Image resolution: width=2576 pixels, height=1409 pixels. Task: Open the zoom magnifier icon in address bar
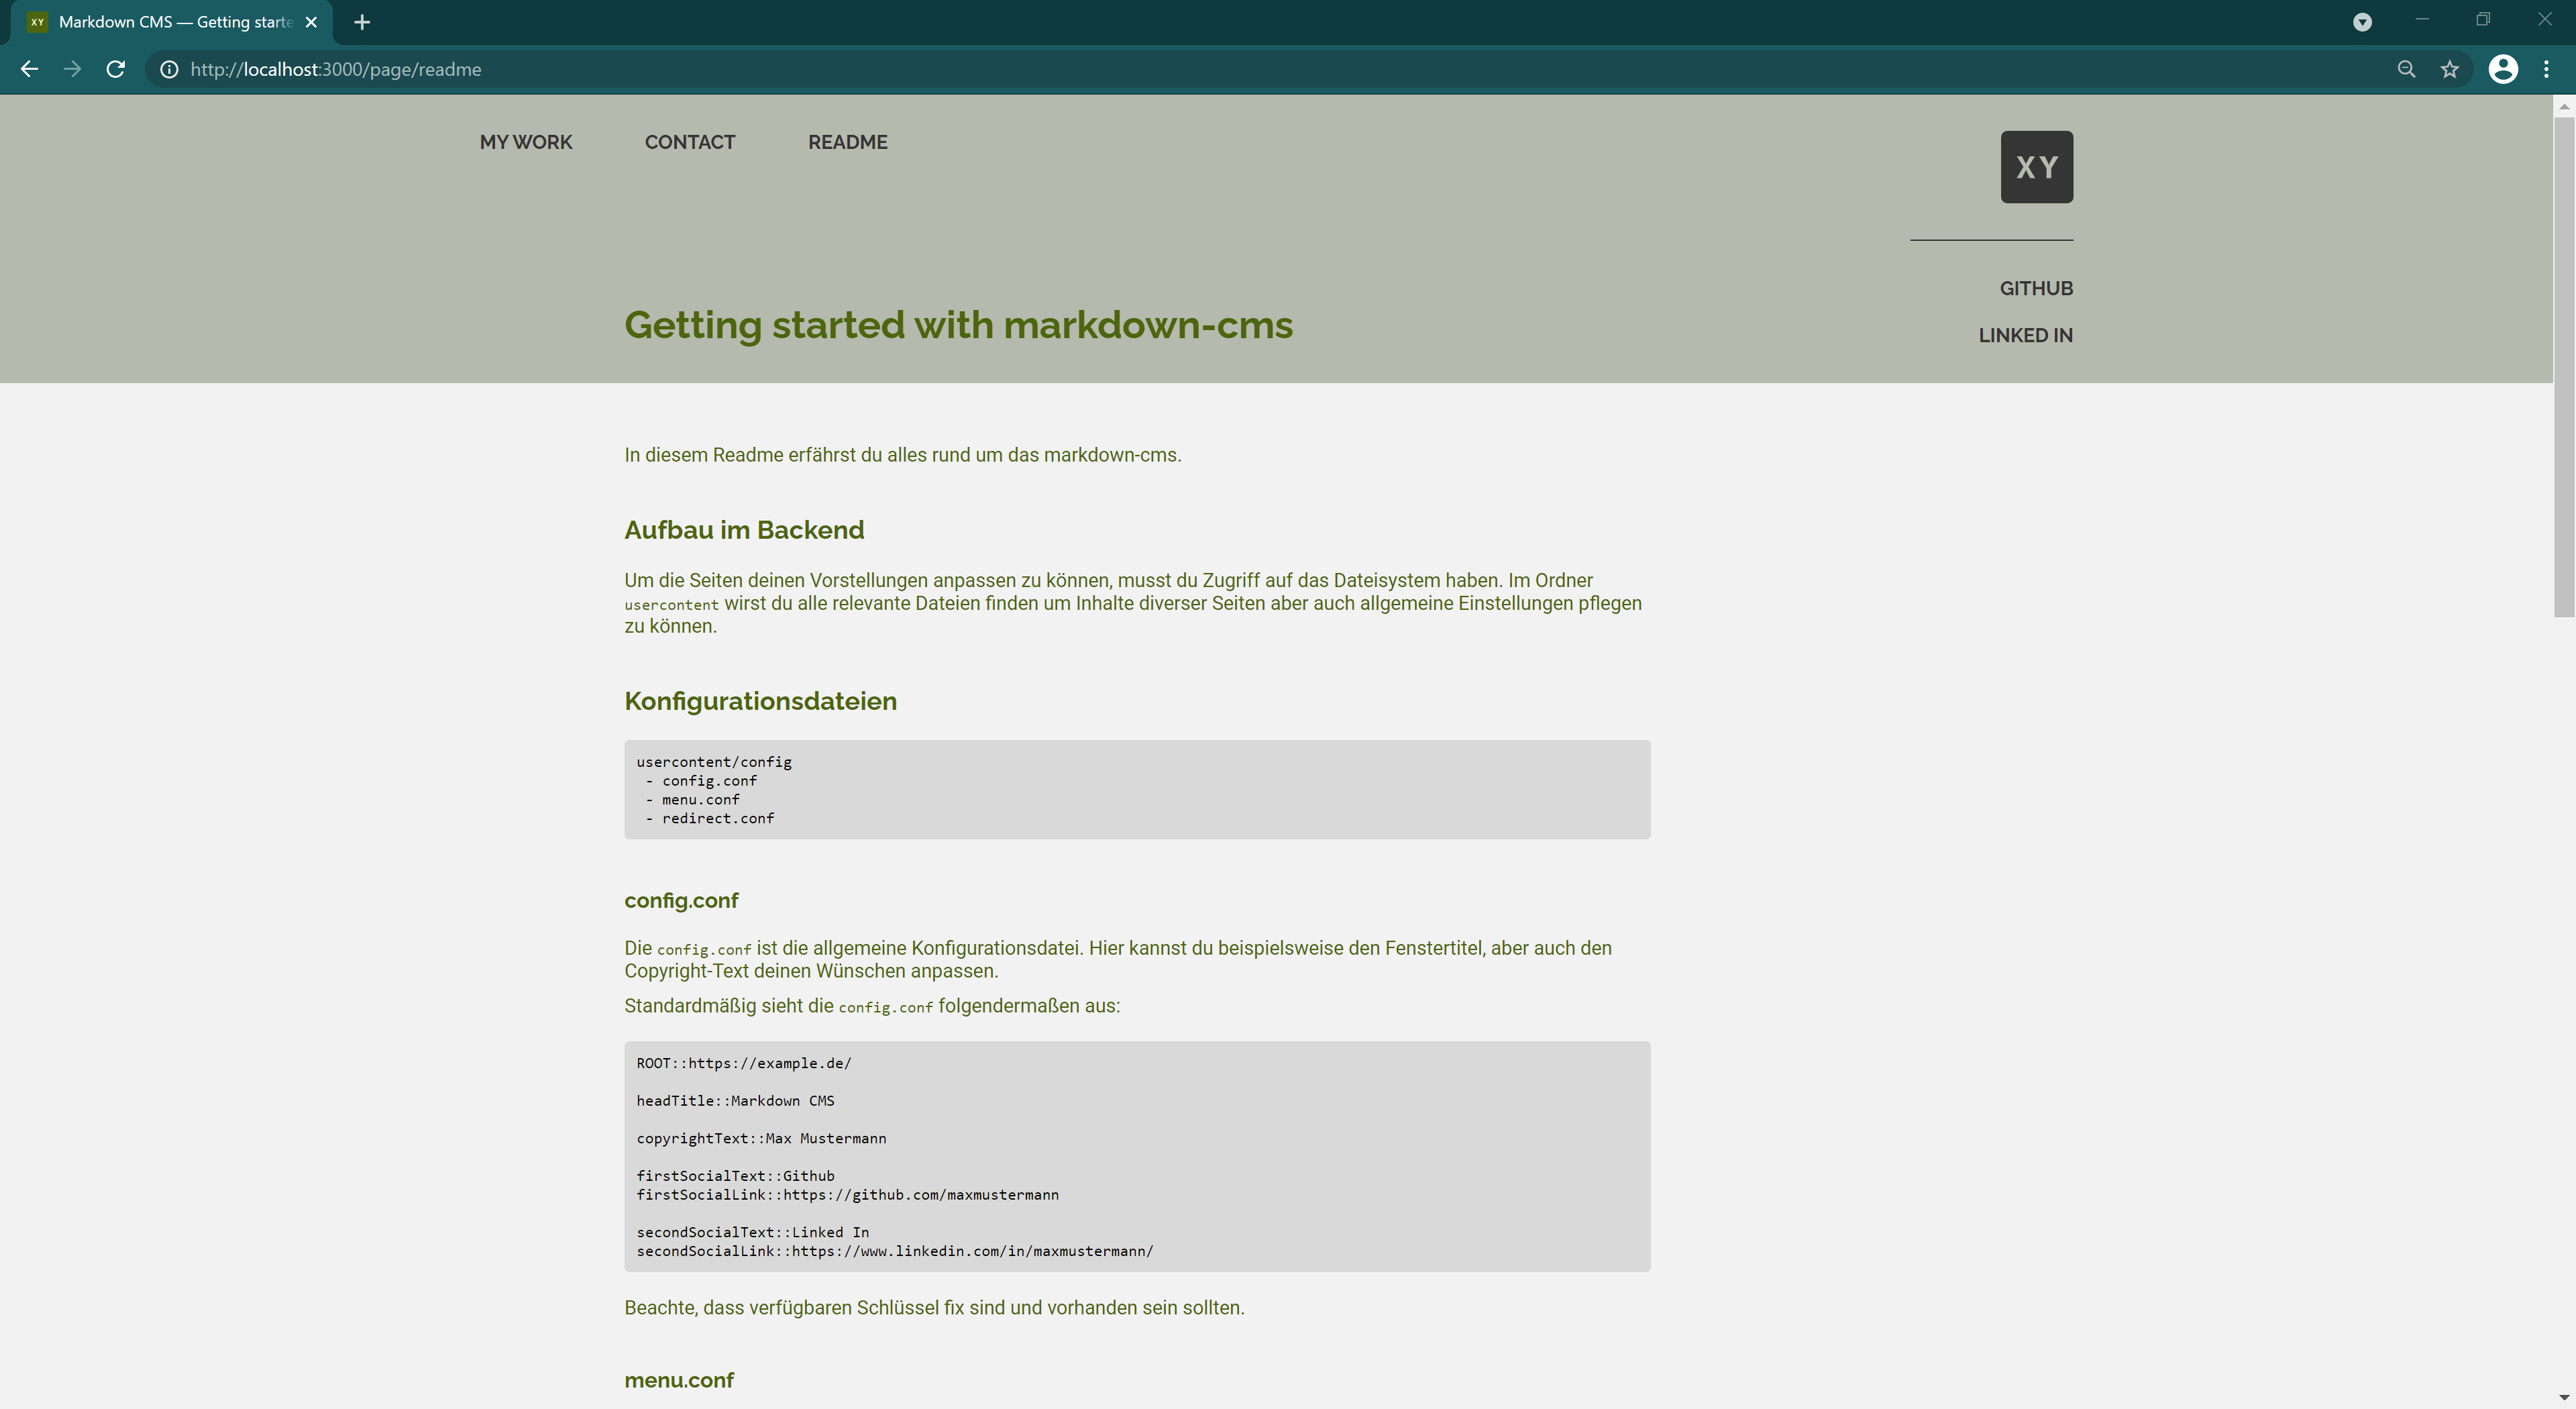point(2406,69)
